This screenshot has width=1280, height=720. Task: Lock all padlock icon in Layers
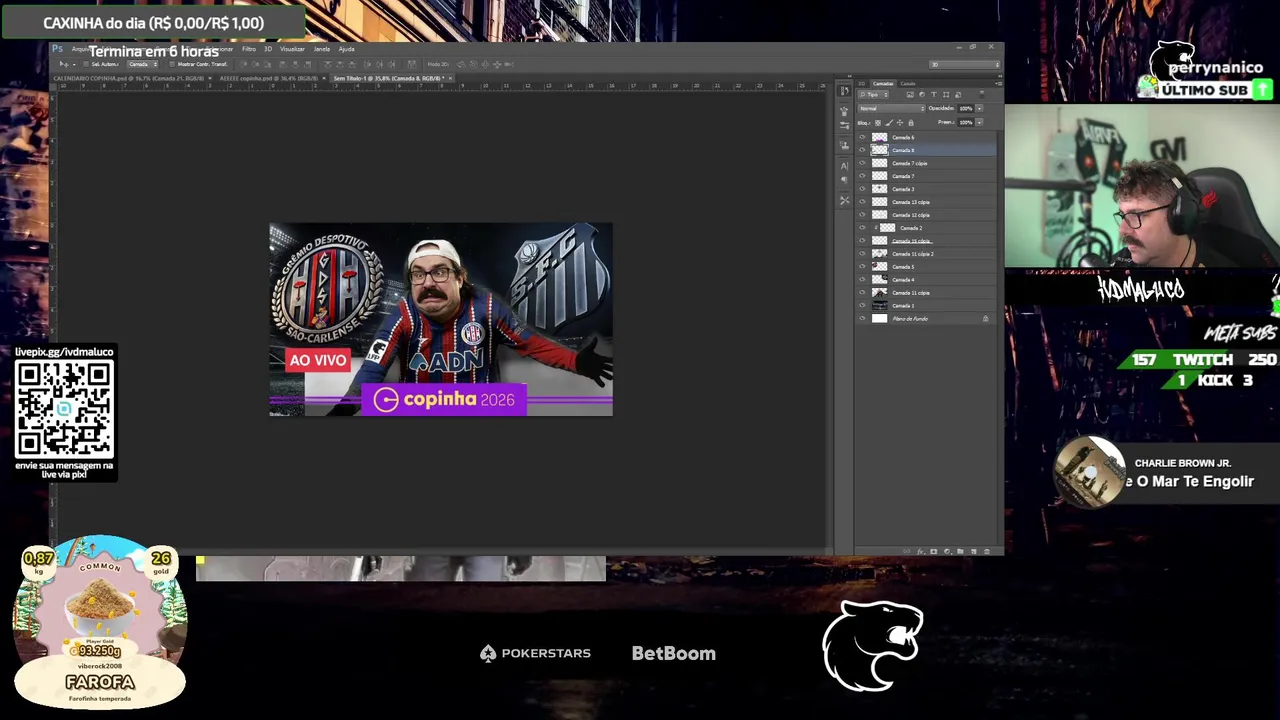point(911,122)
